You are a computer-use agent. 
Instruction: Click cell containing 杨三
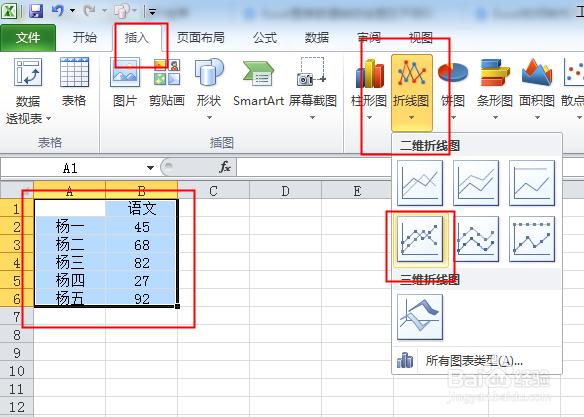point(70,262)
